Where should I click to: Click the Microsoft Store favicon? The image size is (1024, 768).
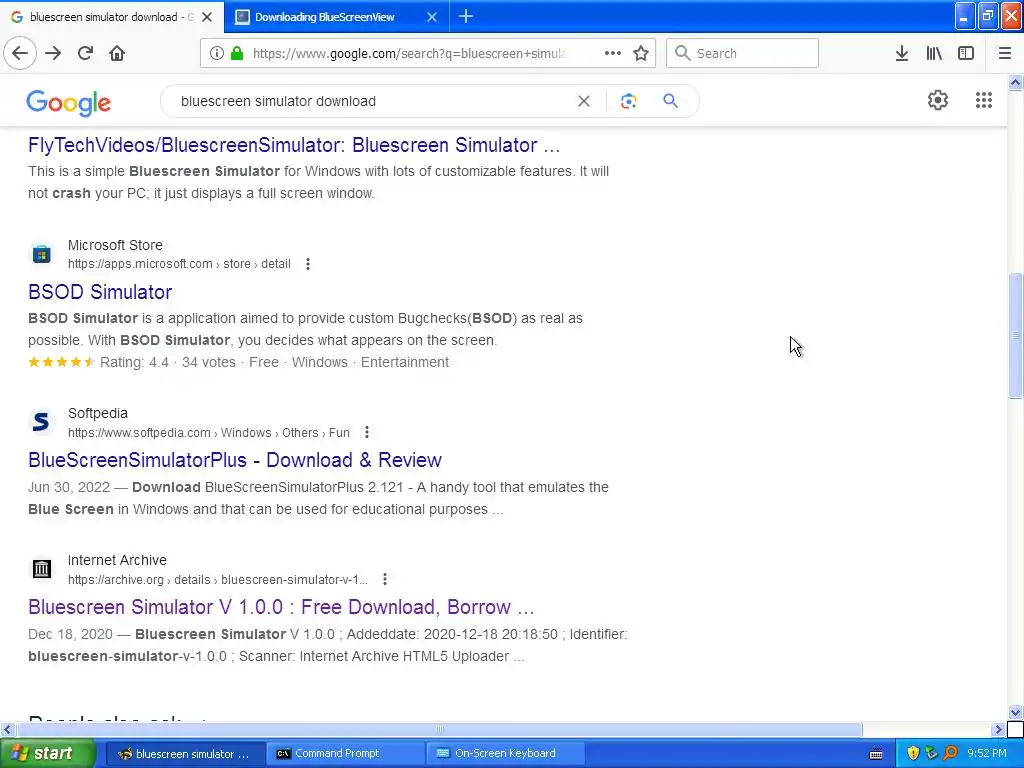point(42,254)
